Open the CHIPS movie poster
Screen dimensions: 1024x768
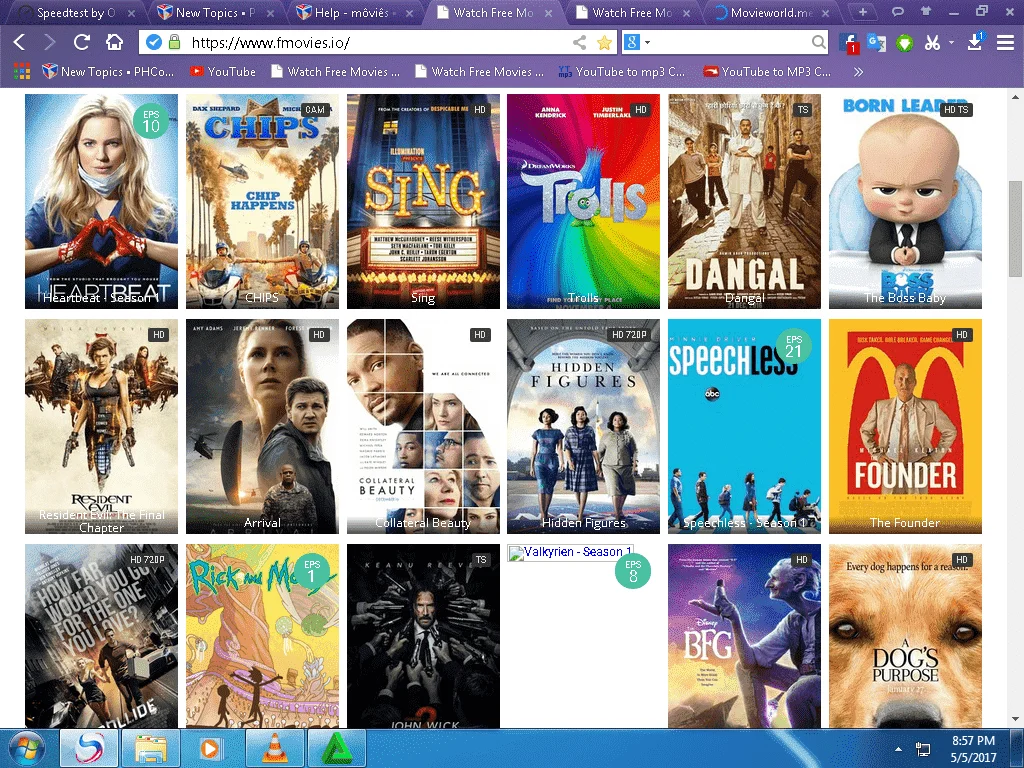point(262,201)
